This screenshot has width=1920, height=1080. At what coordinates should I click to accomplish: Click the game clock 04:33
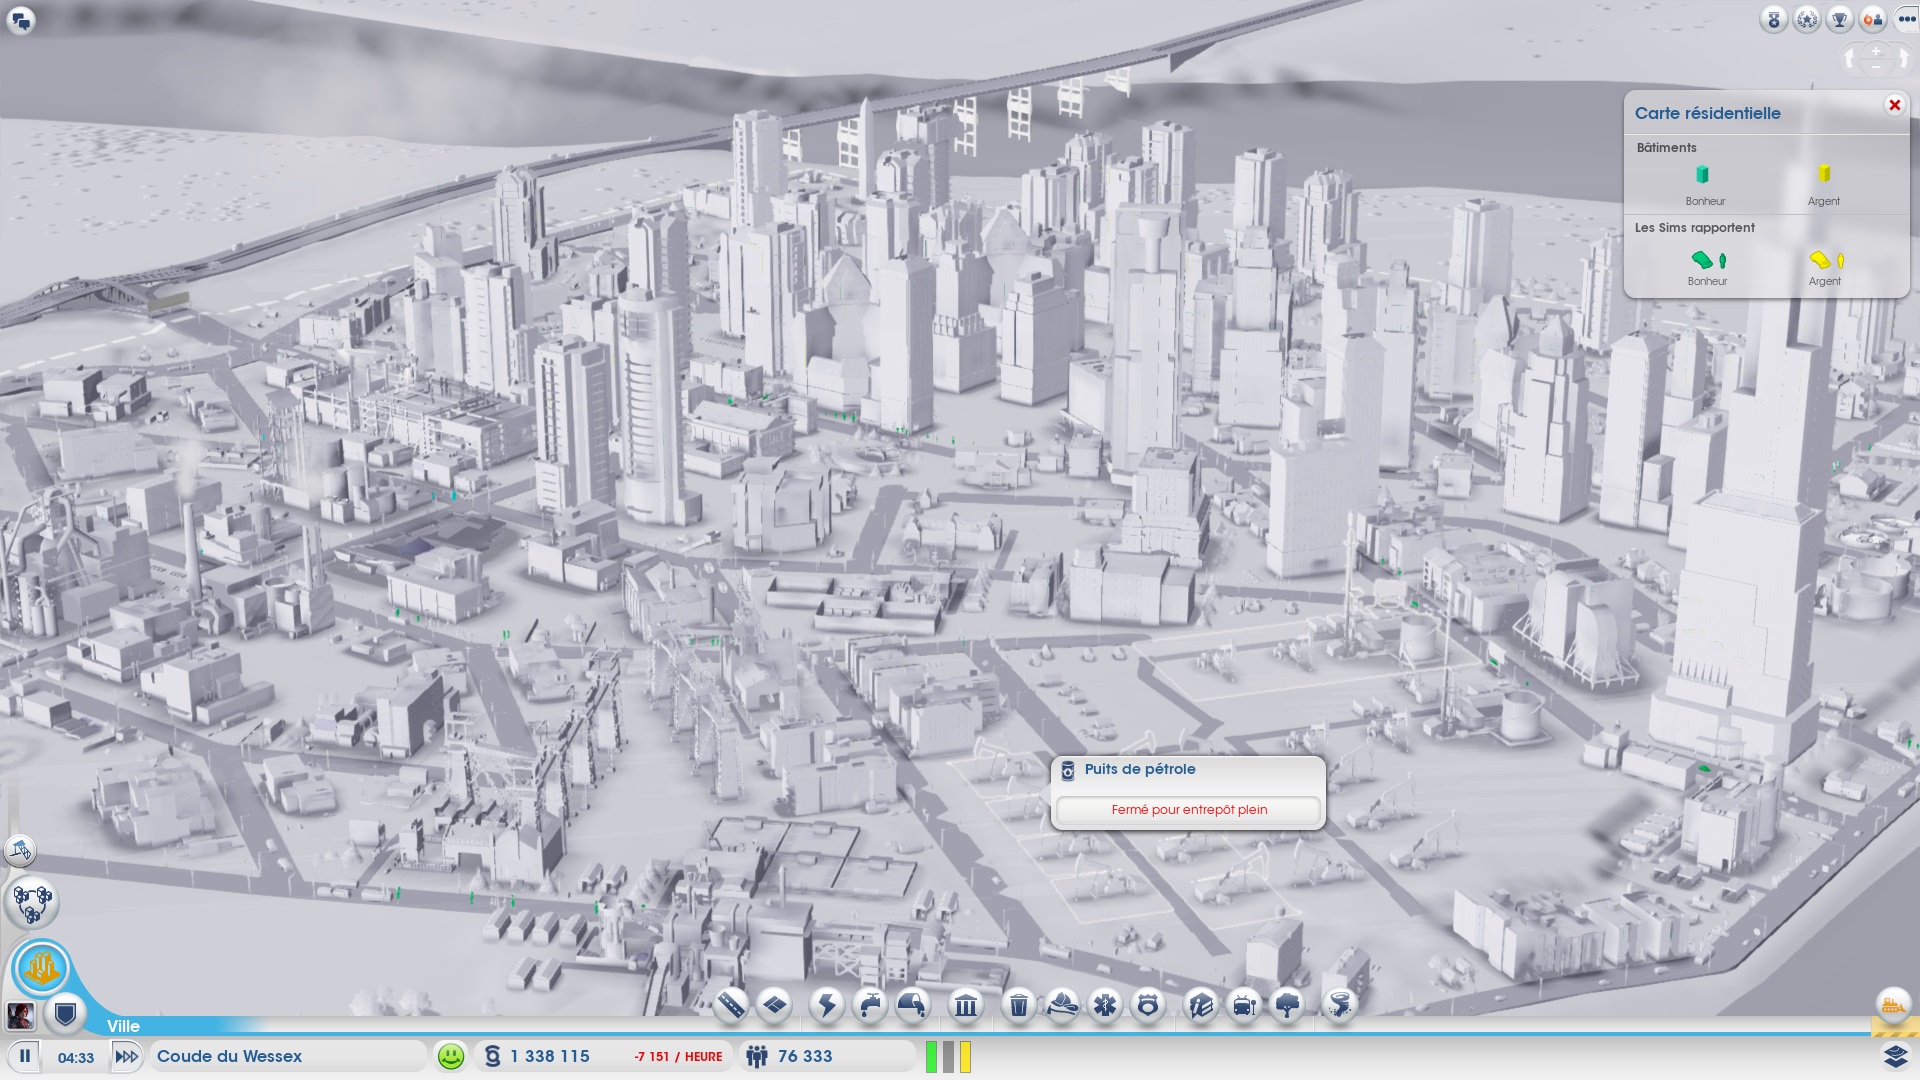[x=76, y=1058]
